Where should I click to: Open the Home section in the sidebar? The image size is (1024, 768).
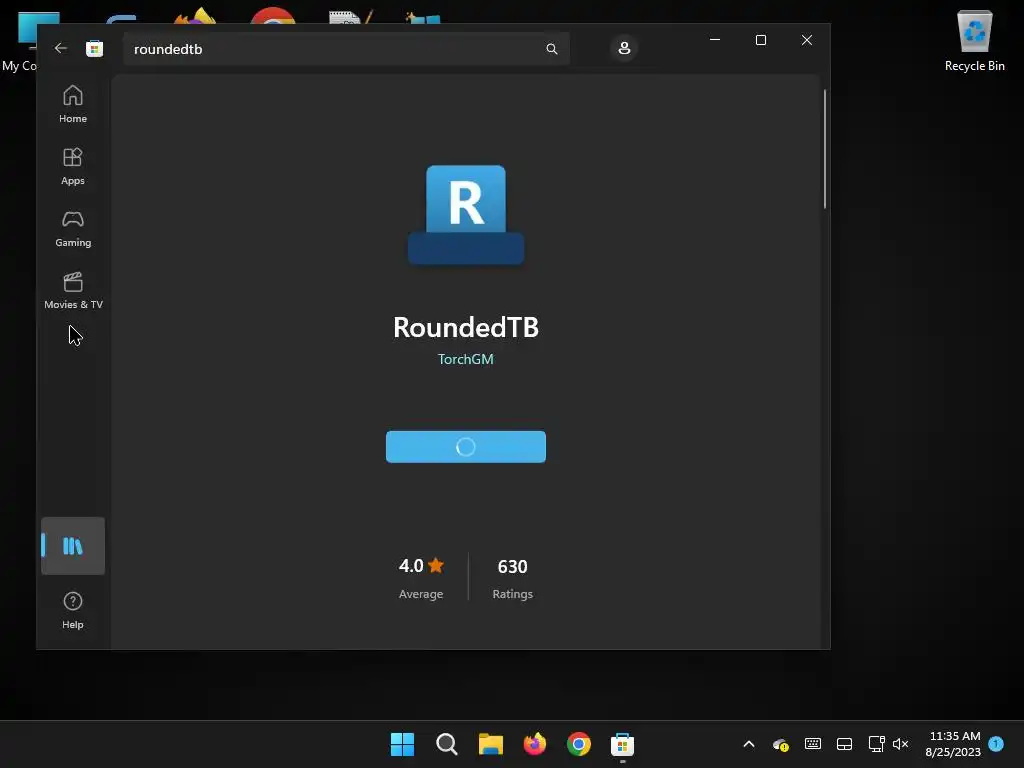coord(73,104)
